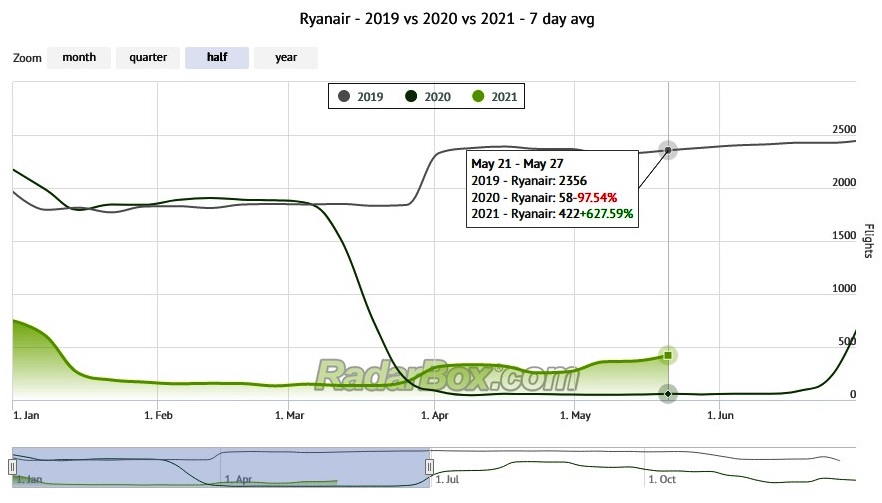Toggle the 2020 series in legend
This screenshot has width=882, height=503.
428,97
